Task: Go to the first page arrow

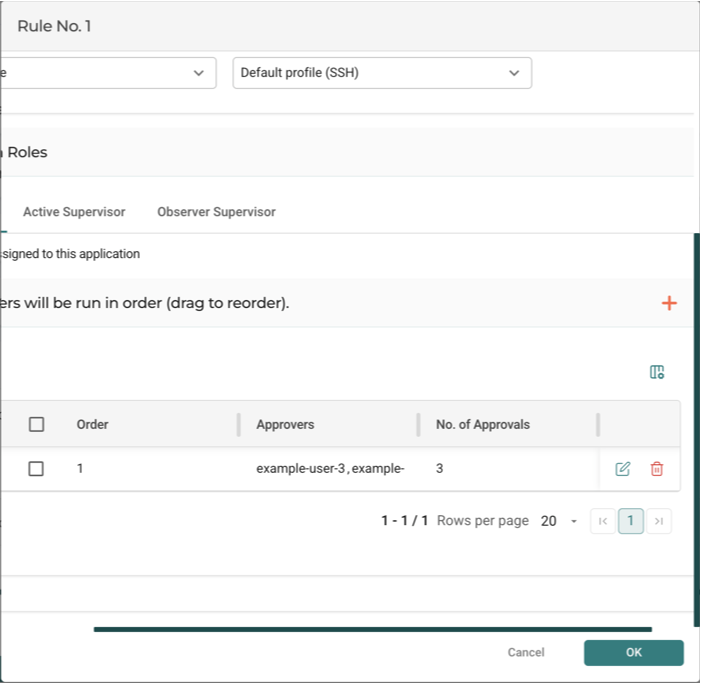Action: pyautogui.click(x=603, y=521)
